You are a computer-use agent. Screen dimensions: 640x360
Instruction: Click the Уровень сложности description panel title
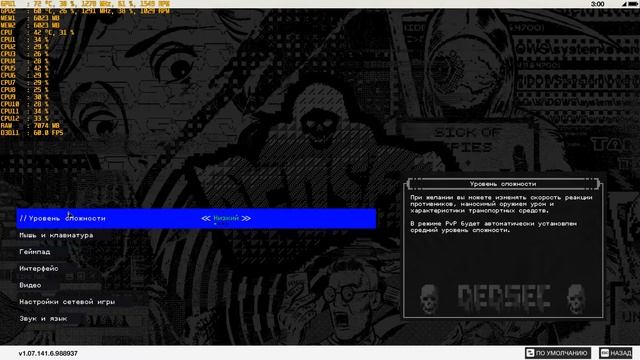(x=503, y=184)
